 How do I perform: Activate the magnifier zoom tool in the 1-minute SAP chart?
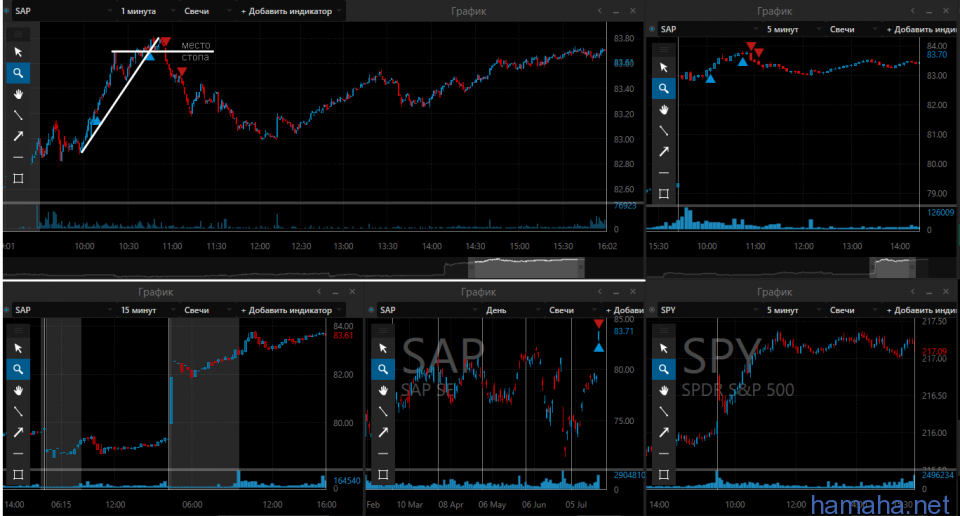point(18,73)
